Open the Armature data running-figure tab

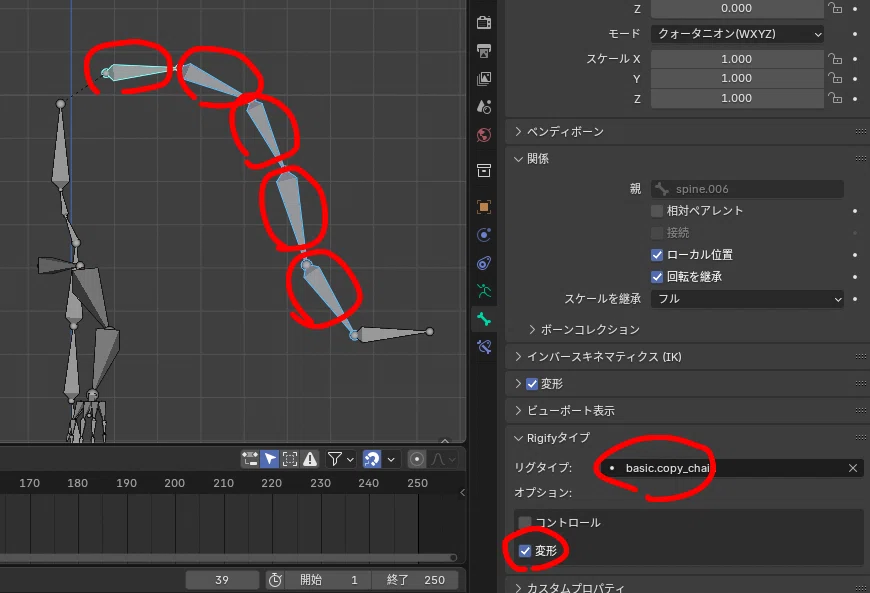coord(484,291)
